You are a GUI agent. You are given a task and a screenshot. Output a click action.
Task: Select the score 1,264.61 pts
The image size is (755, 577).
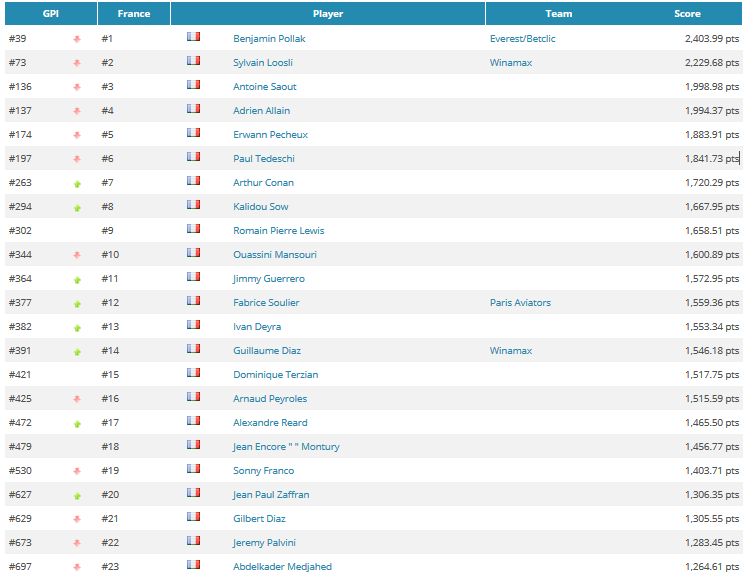[x=712, y=566]
